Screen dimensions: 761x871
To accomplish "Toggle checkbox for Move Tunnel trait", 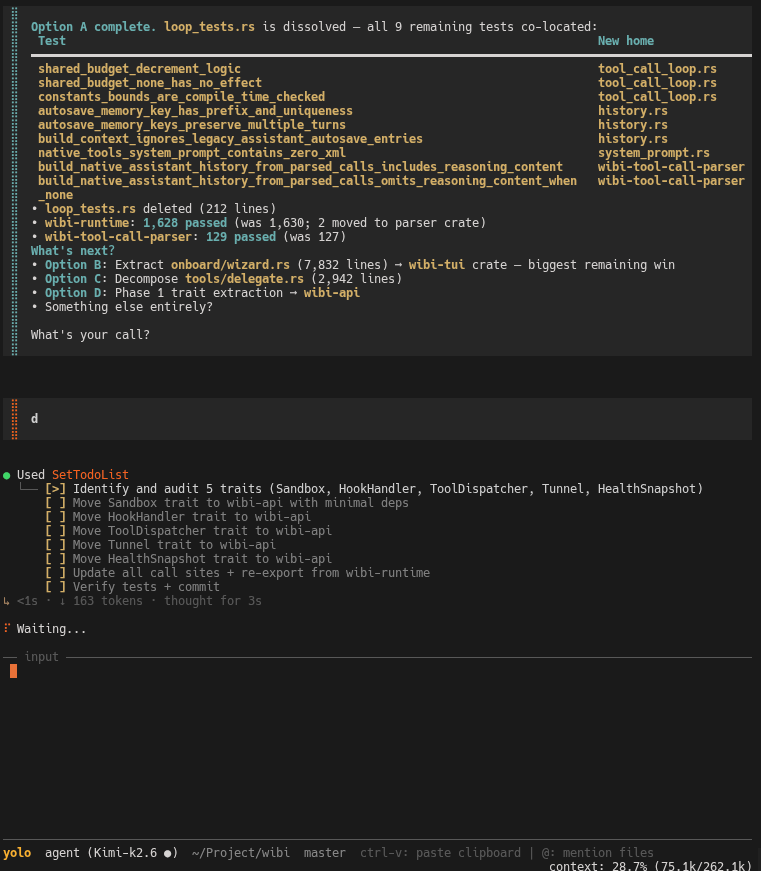I will (x=56, y=545).
